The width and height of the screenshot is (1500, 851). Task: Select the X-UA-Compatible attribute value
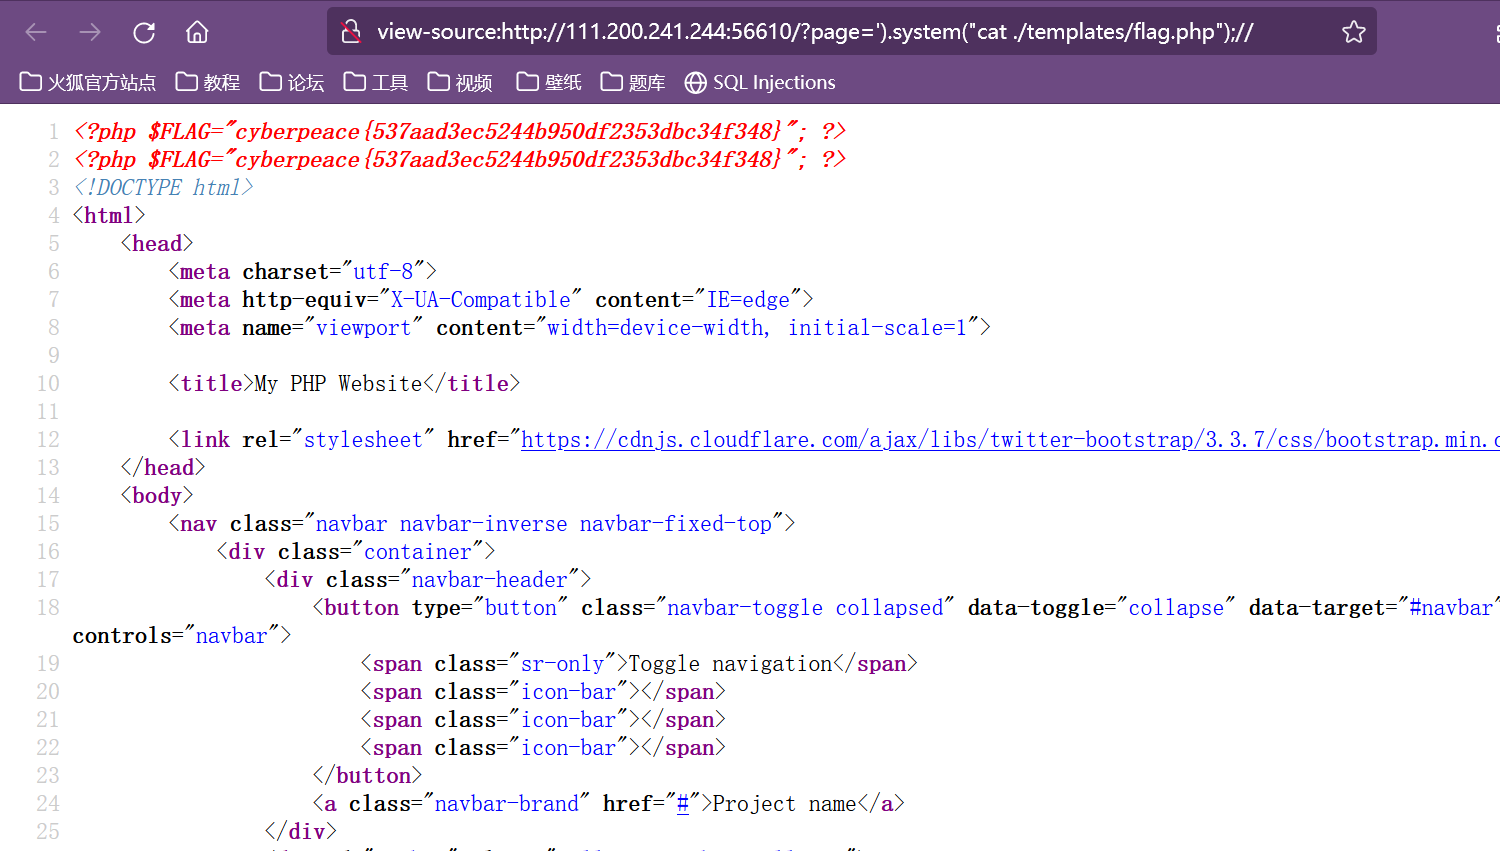[480, 300]
